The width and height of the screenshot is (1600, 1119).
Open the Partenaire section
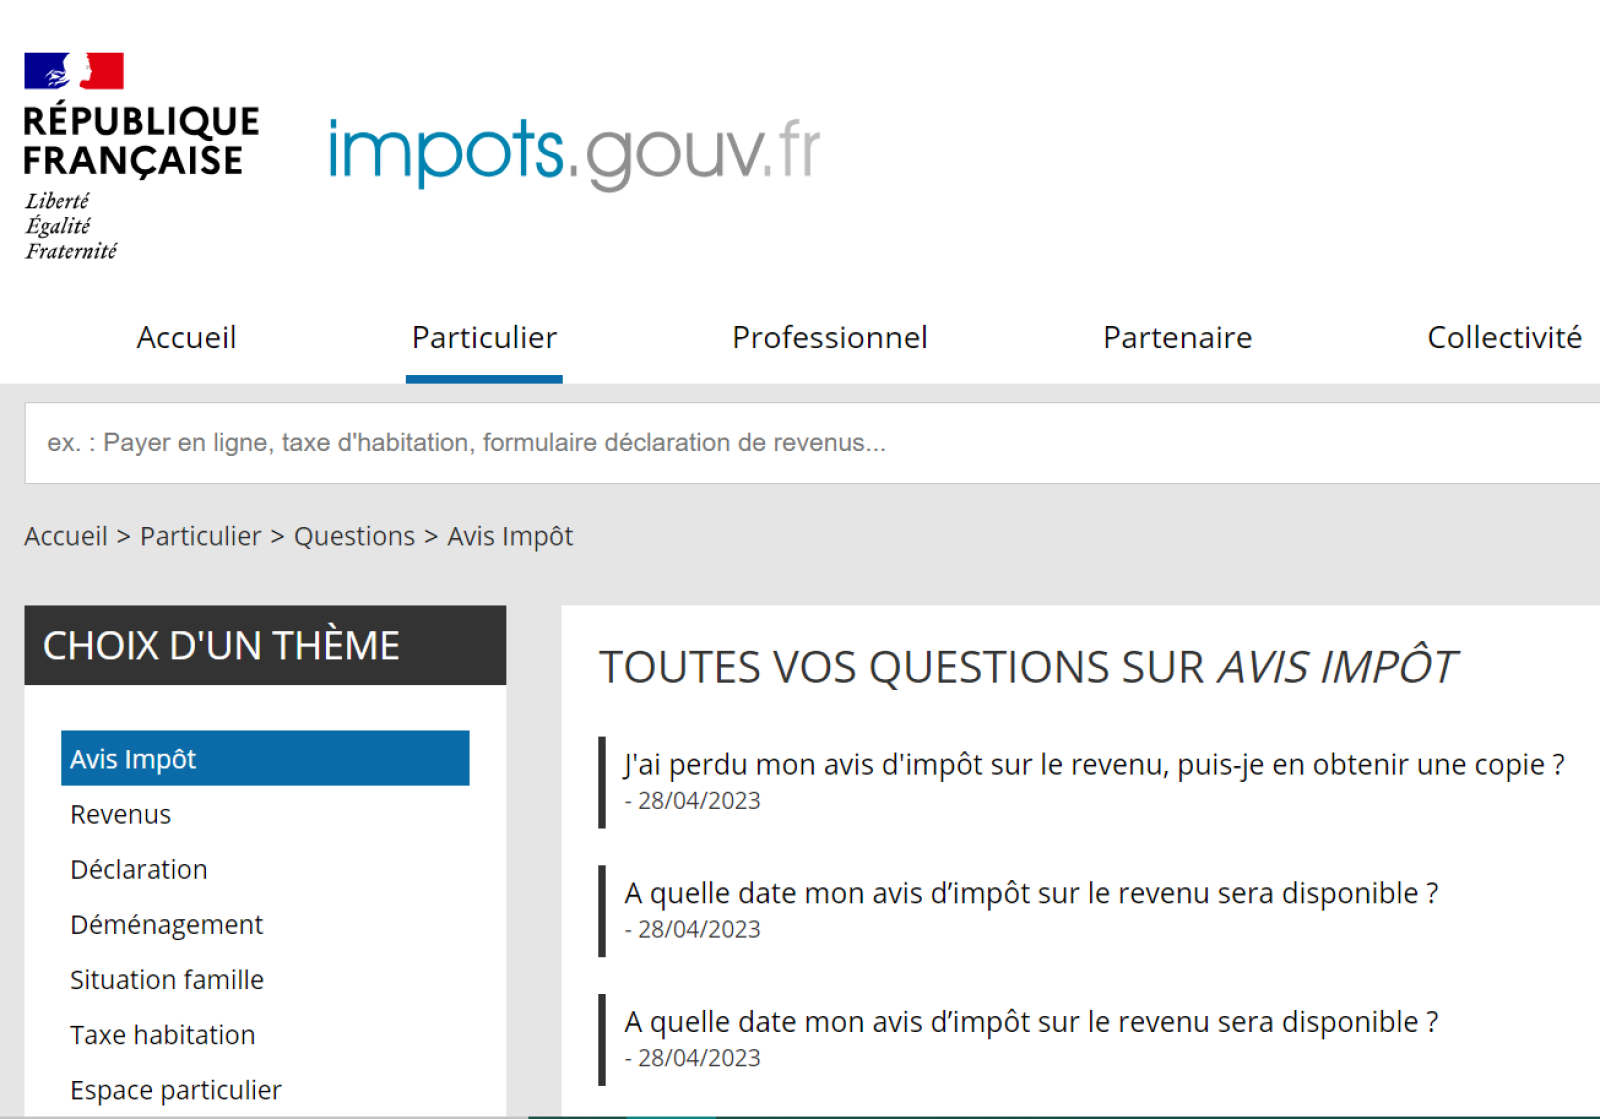click(1177, 338)
